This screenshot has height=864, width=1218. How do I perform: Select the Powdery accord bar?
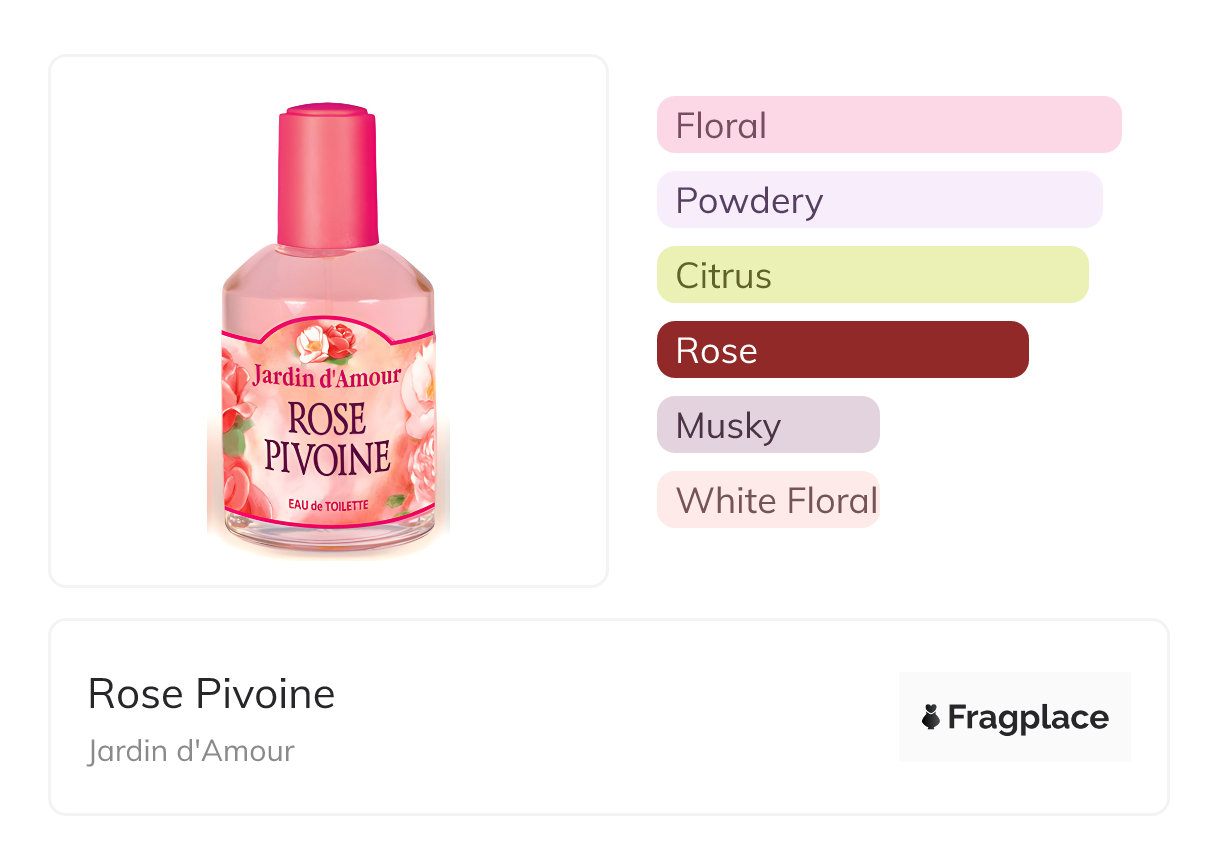[x=879, y=200]
